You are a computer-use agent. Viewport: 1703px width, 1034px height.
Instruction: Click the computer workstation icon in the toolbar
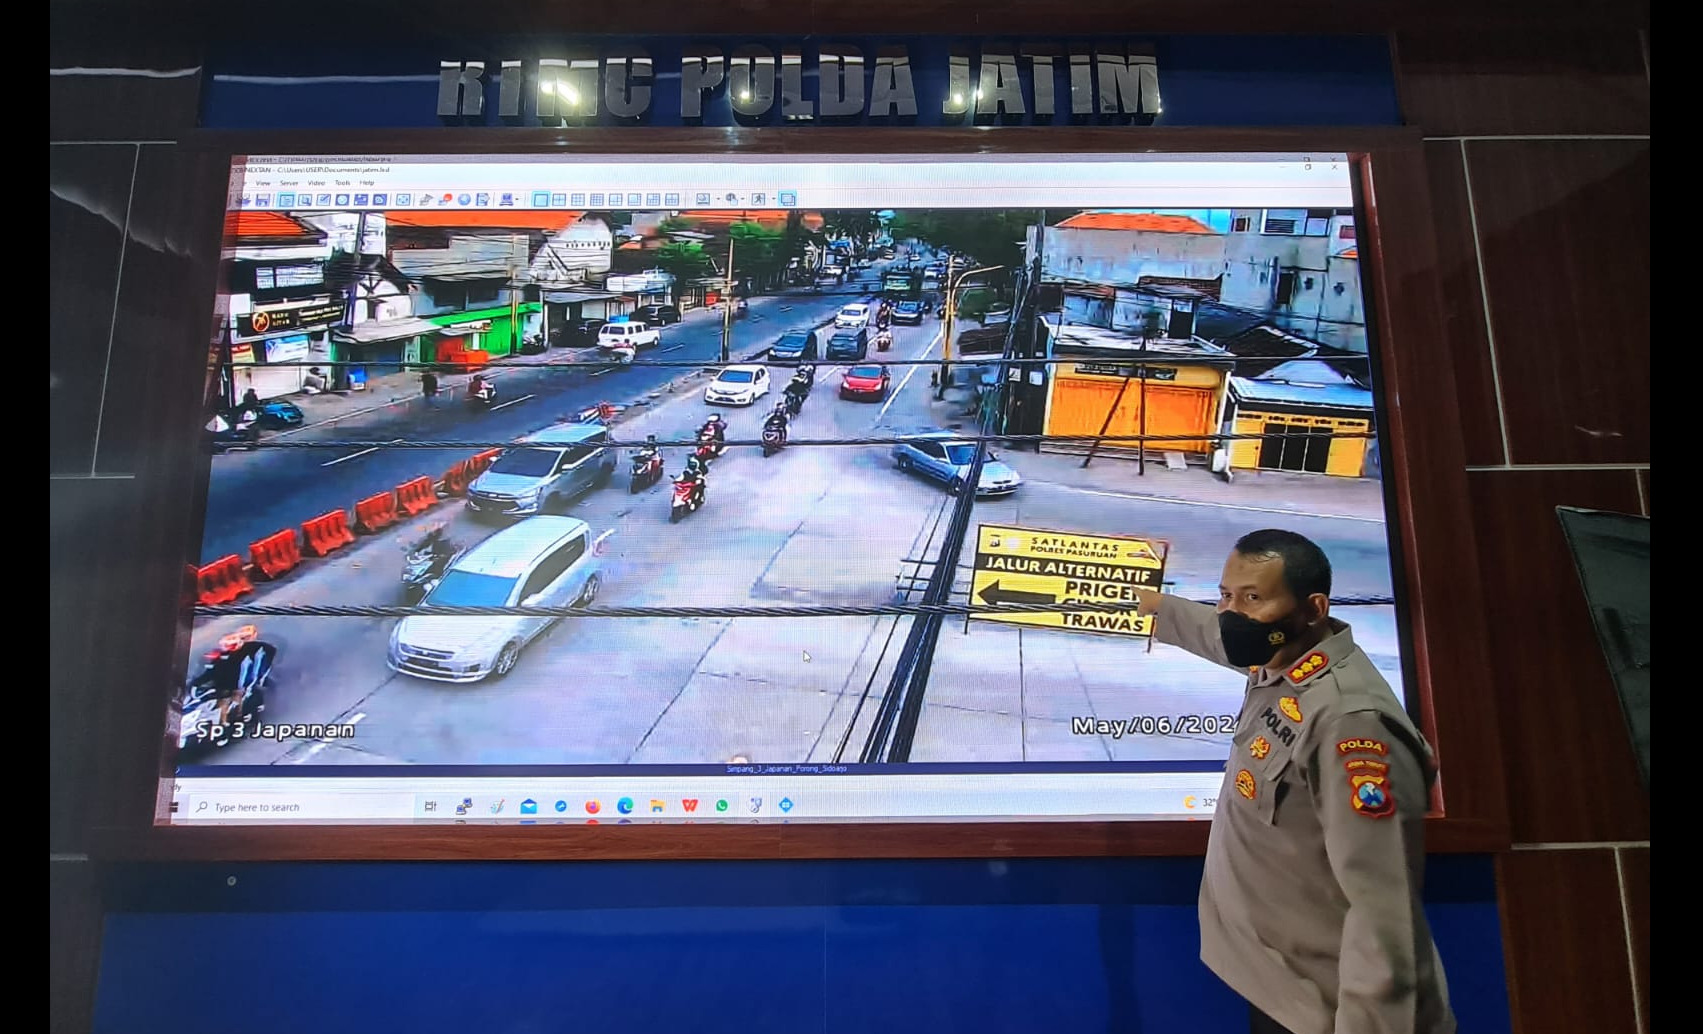[x=506, y=200]
